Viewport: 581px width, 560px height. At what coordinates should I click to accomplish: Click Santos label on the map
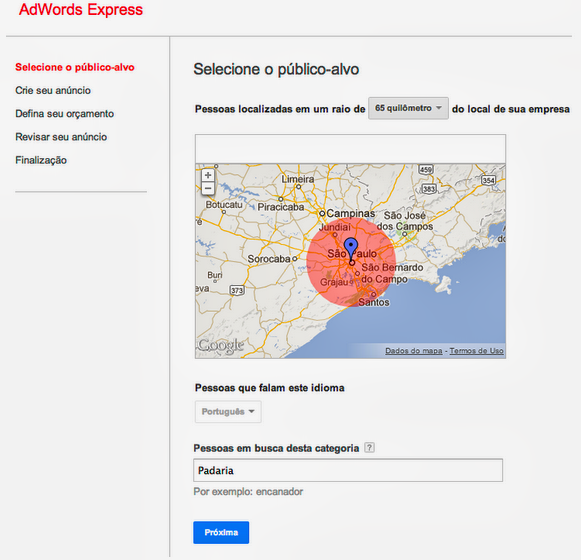(374, 302)
